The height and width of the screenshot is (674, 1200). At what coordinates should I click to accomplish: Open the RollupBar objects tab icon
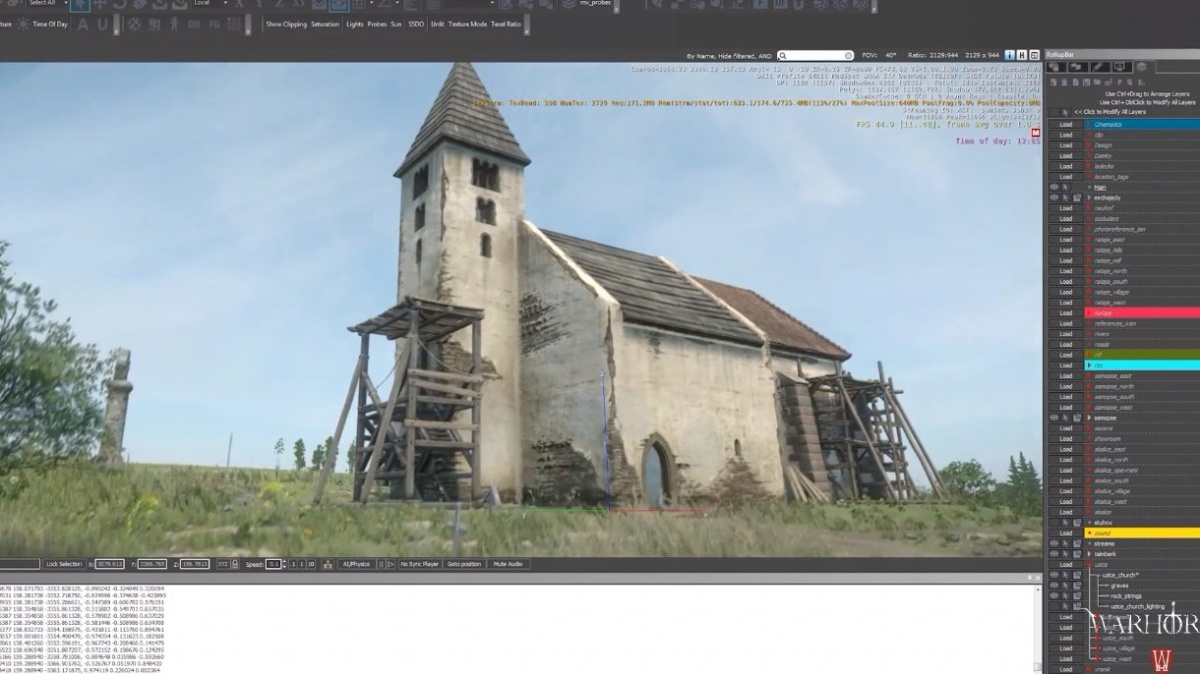[x=1055, y=67]
